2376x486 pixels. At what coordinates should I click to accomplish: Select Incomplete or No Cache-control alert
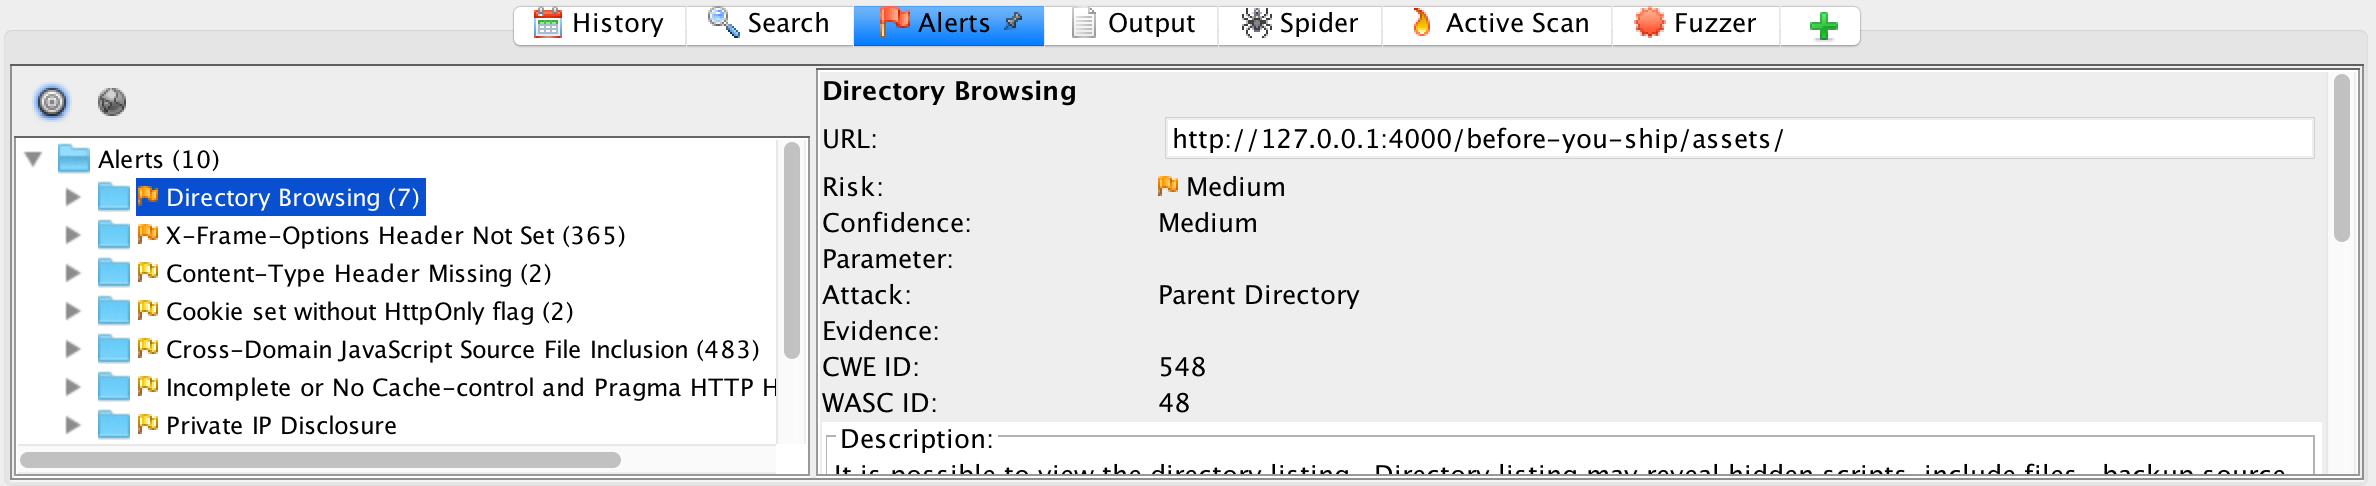tap(470, 387)
